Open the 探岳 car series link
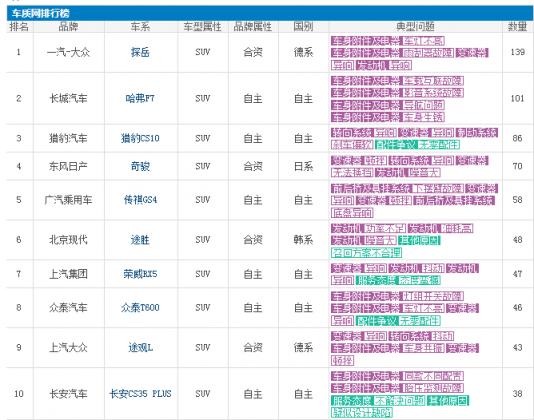The image size is (534, 420). click(140, 52)
